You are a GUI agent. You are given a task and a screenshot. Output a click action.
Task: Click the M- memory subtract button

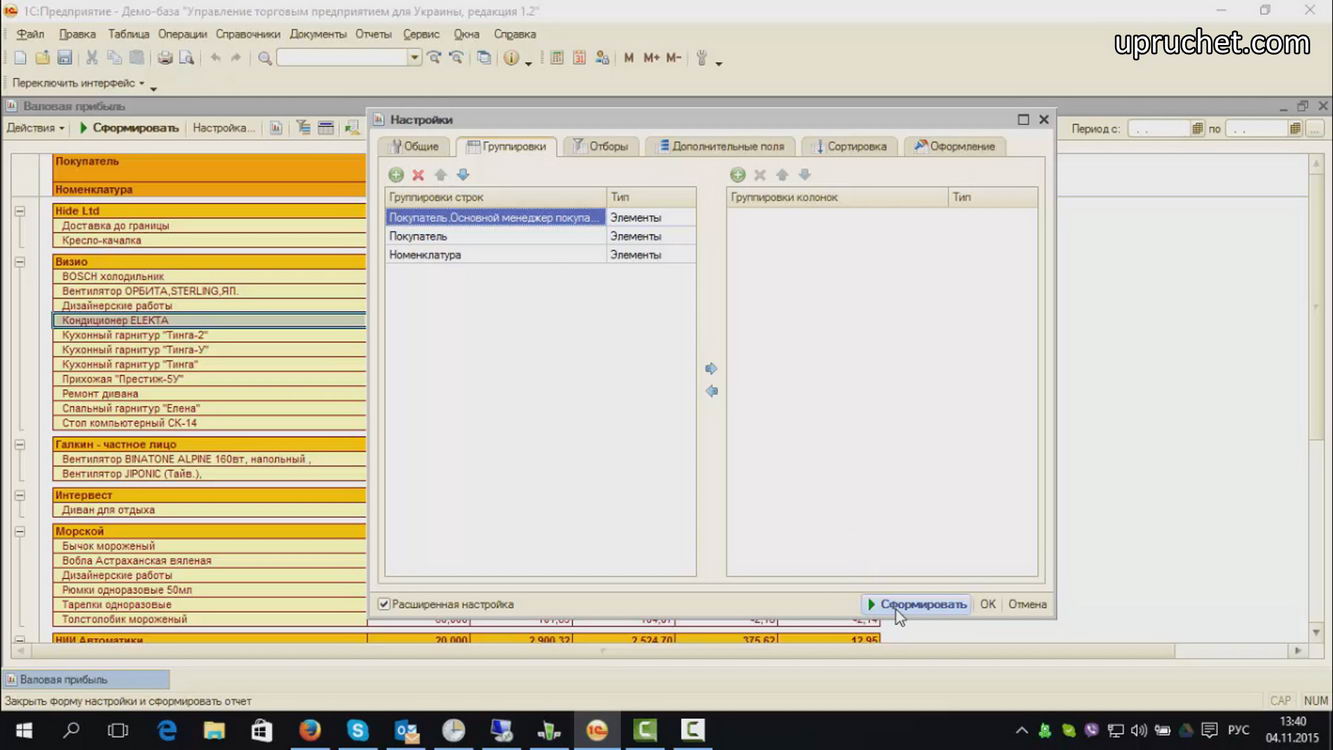(x=674, y=58)
